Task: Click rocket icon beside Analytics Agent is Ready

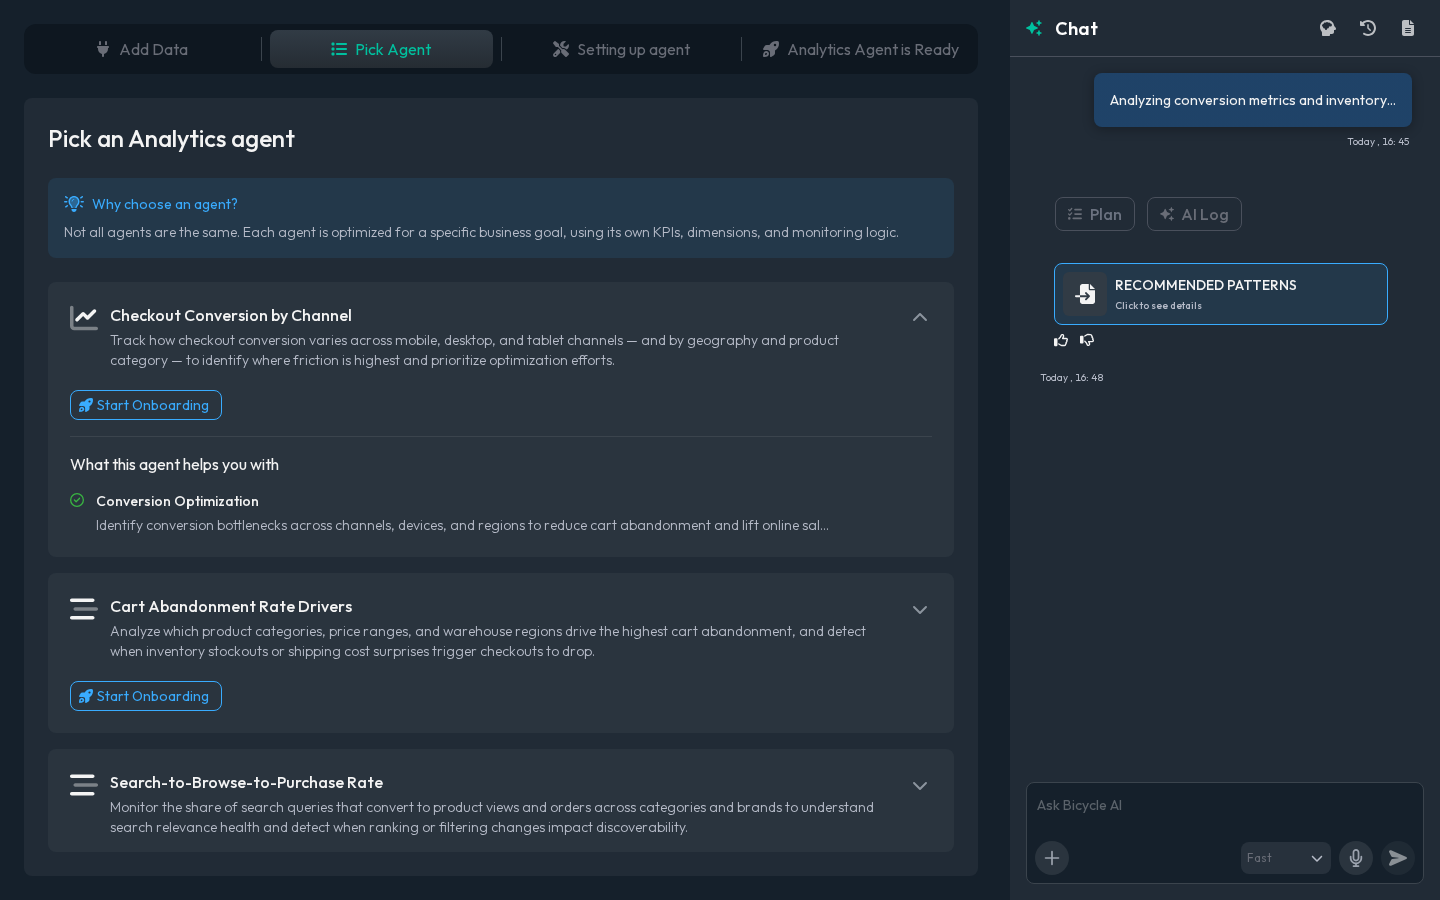Action: (x=771, y=49)
